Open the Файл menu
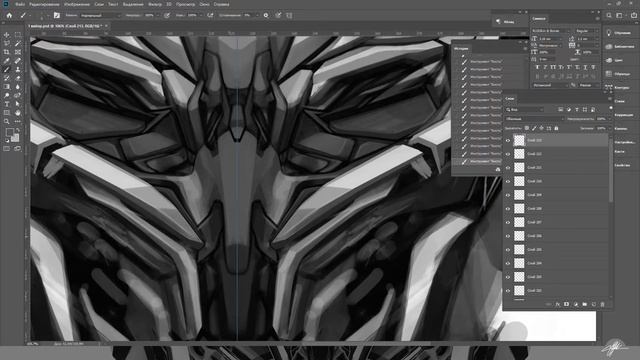The height and width of the screenshot is (360, 640). click(x=20, y=4)
